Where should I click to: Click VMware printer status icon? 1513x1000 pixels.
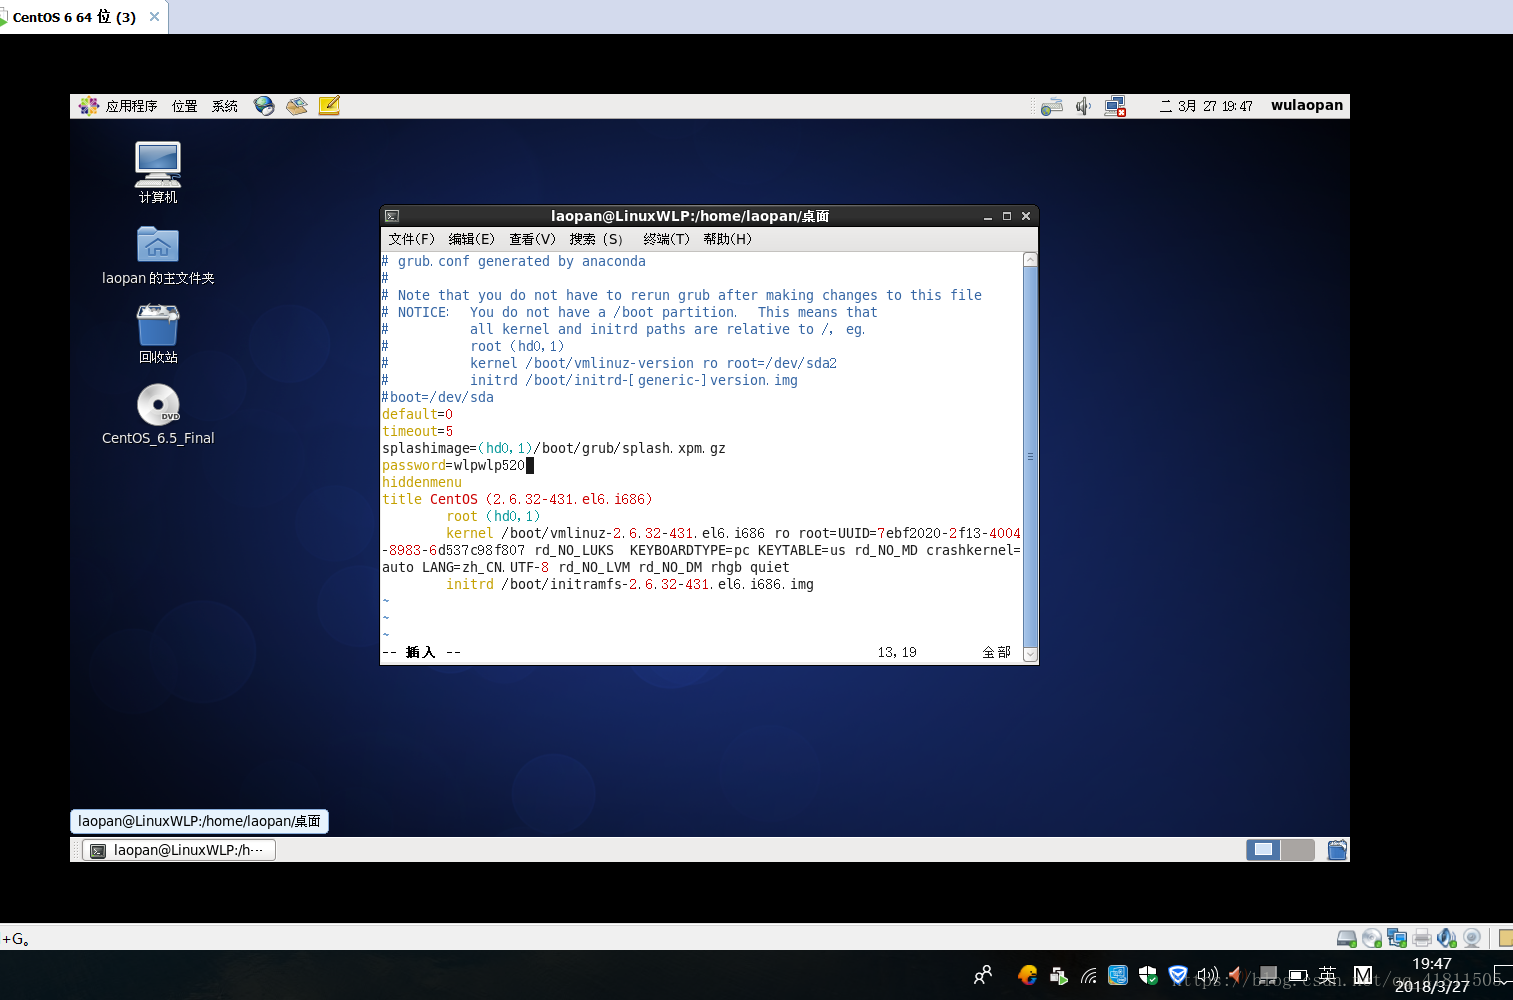pos(1422,938)
